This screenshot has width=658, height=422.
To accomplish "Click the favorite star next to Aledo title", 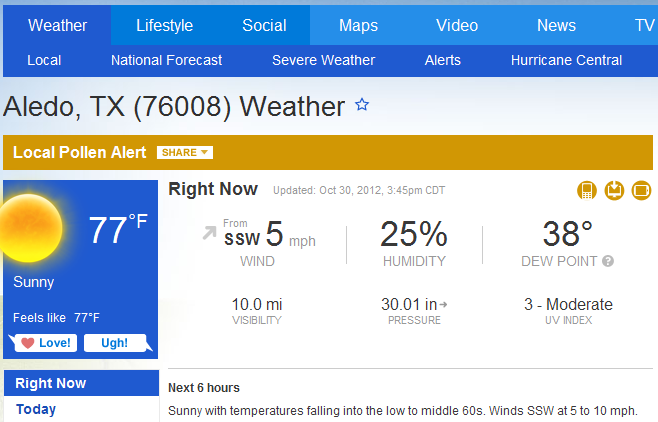I will coord(362,104).
